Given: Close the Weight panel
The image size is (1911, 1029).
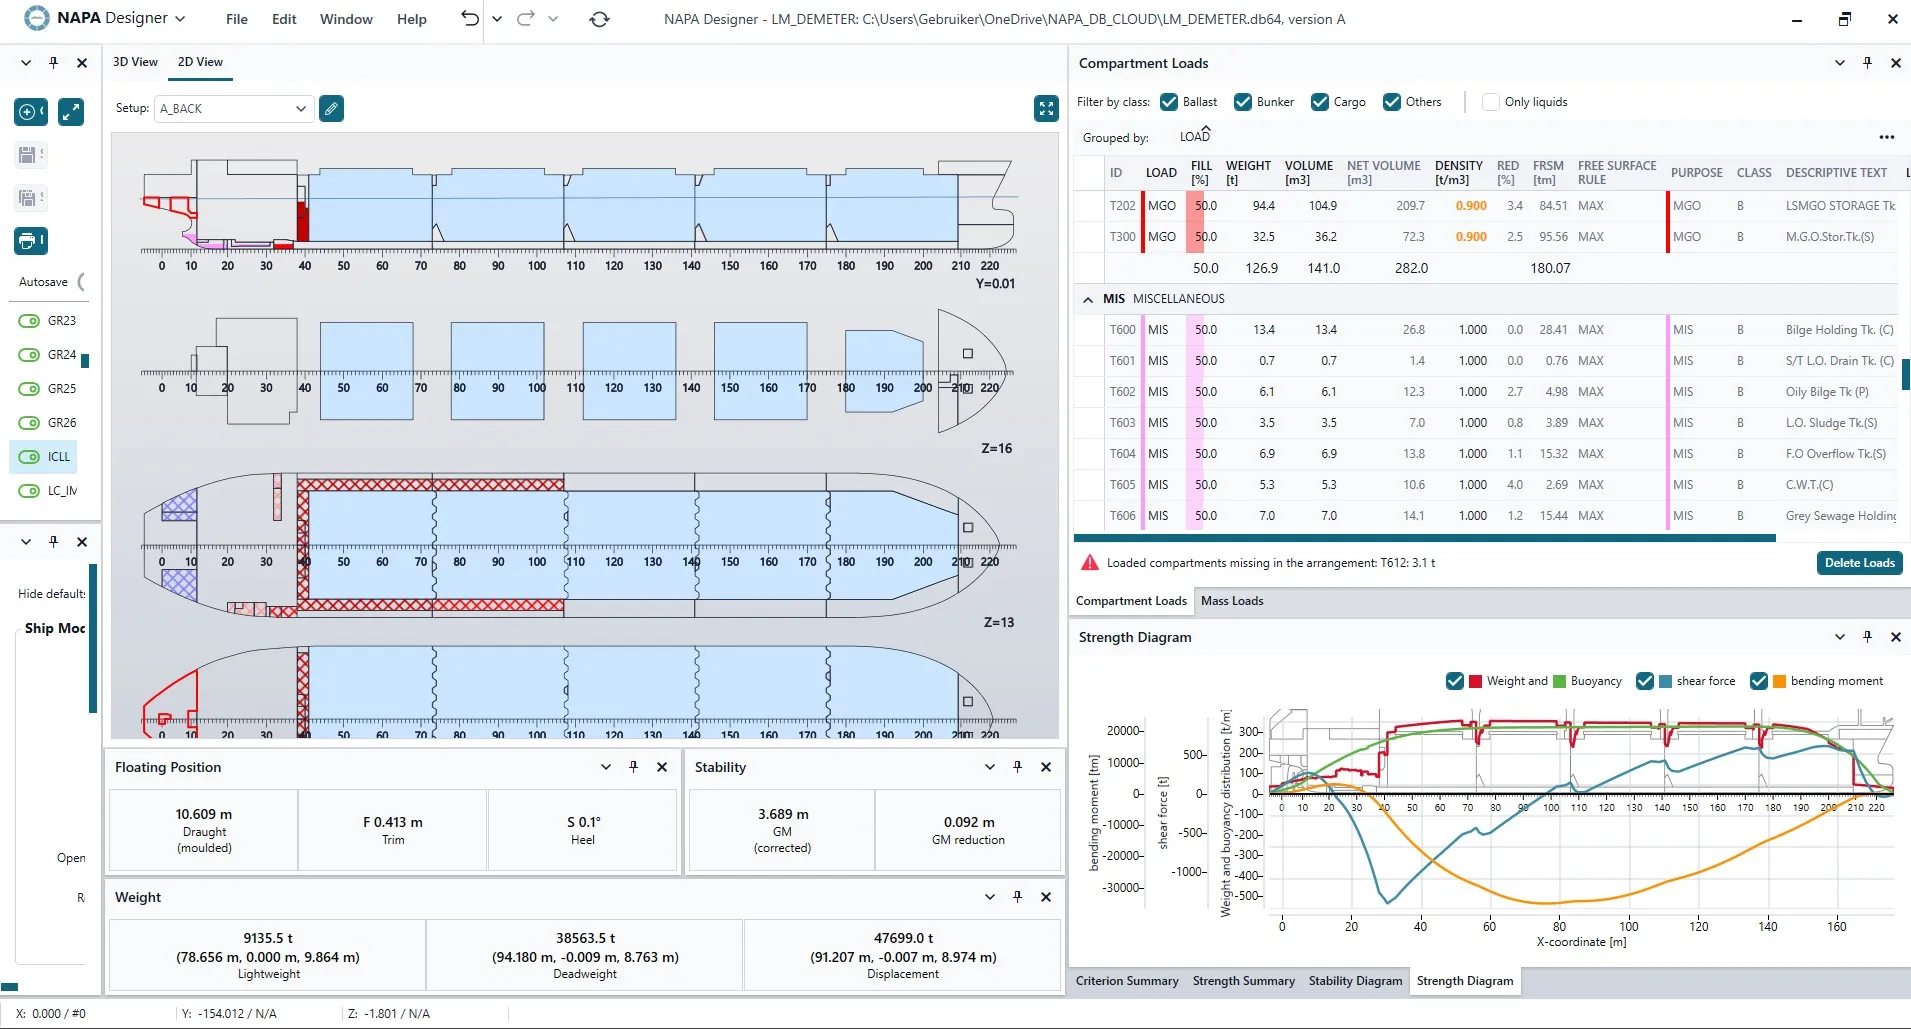Looking at the screenshot, I should (x=1046, y=897).
